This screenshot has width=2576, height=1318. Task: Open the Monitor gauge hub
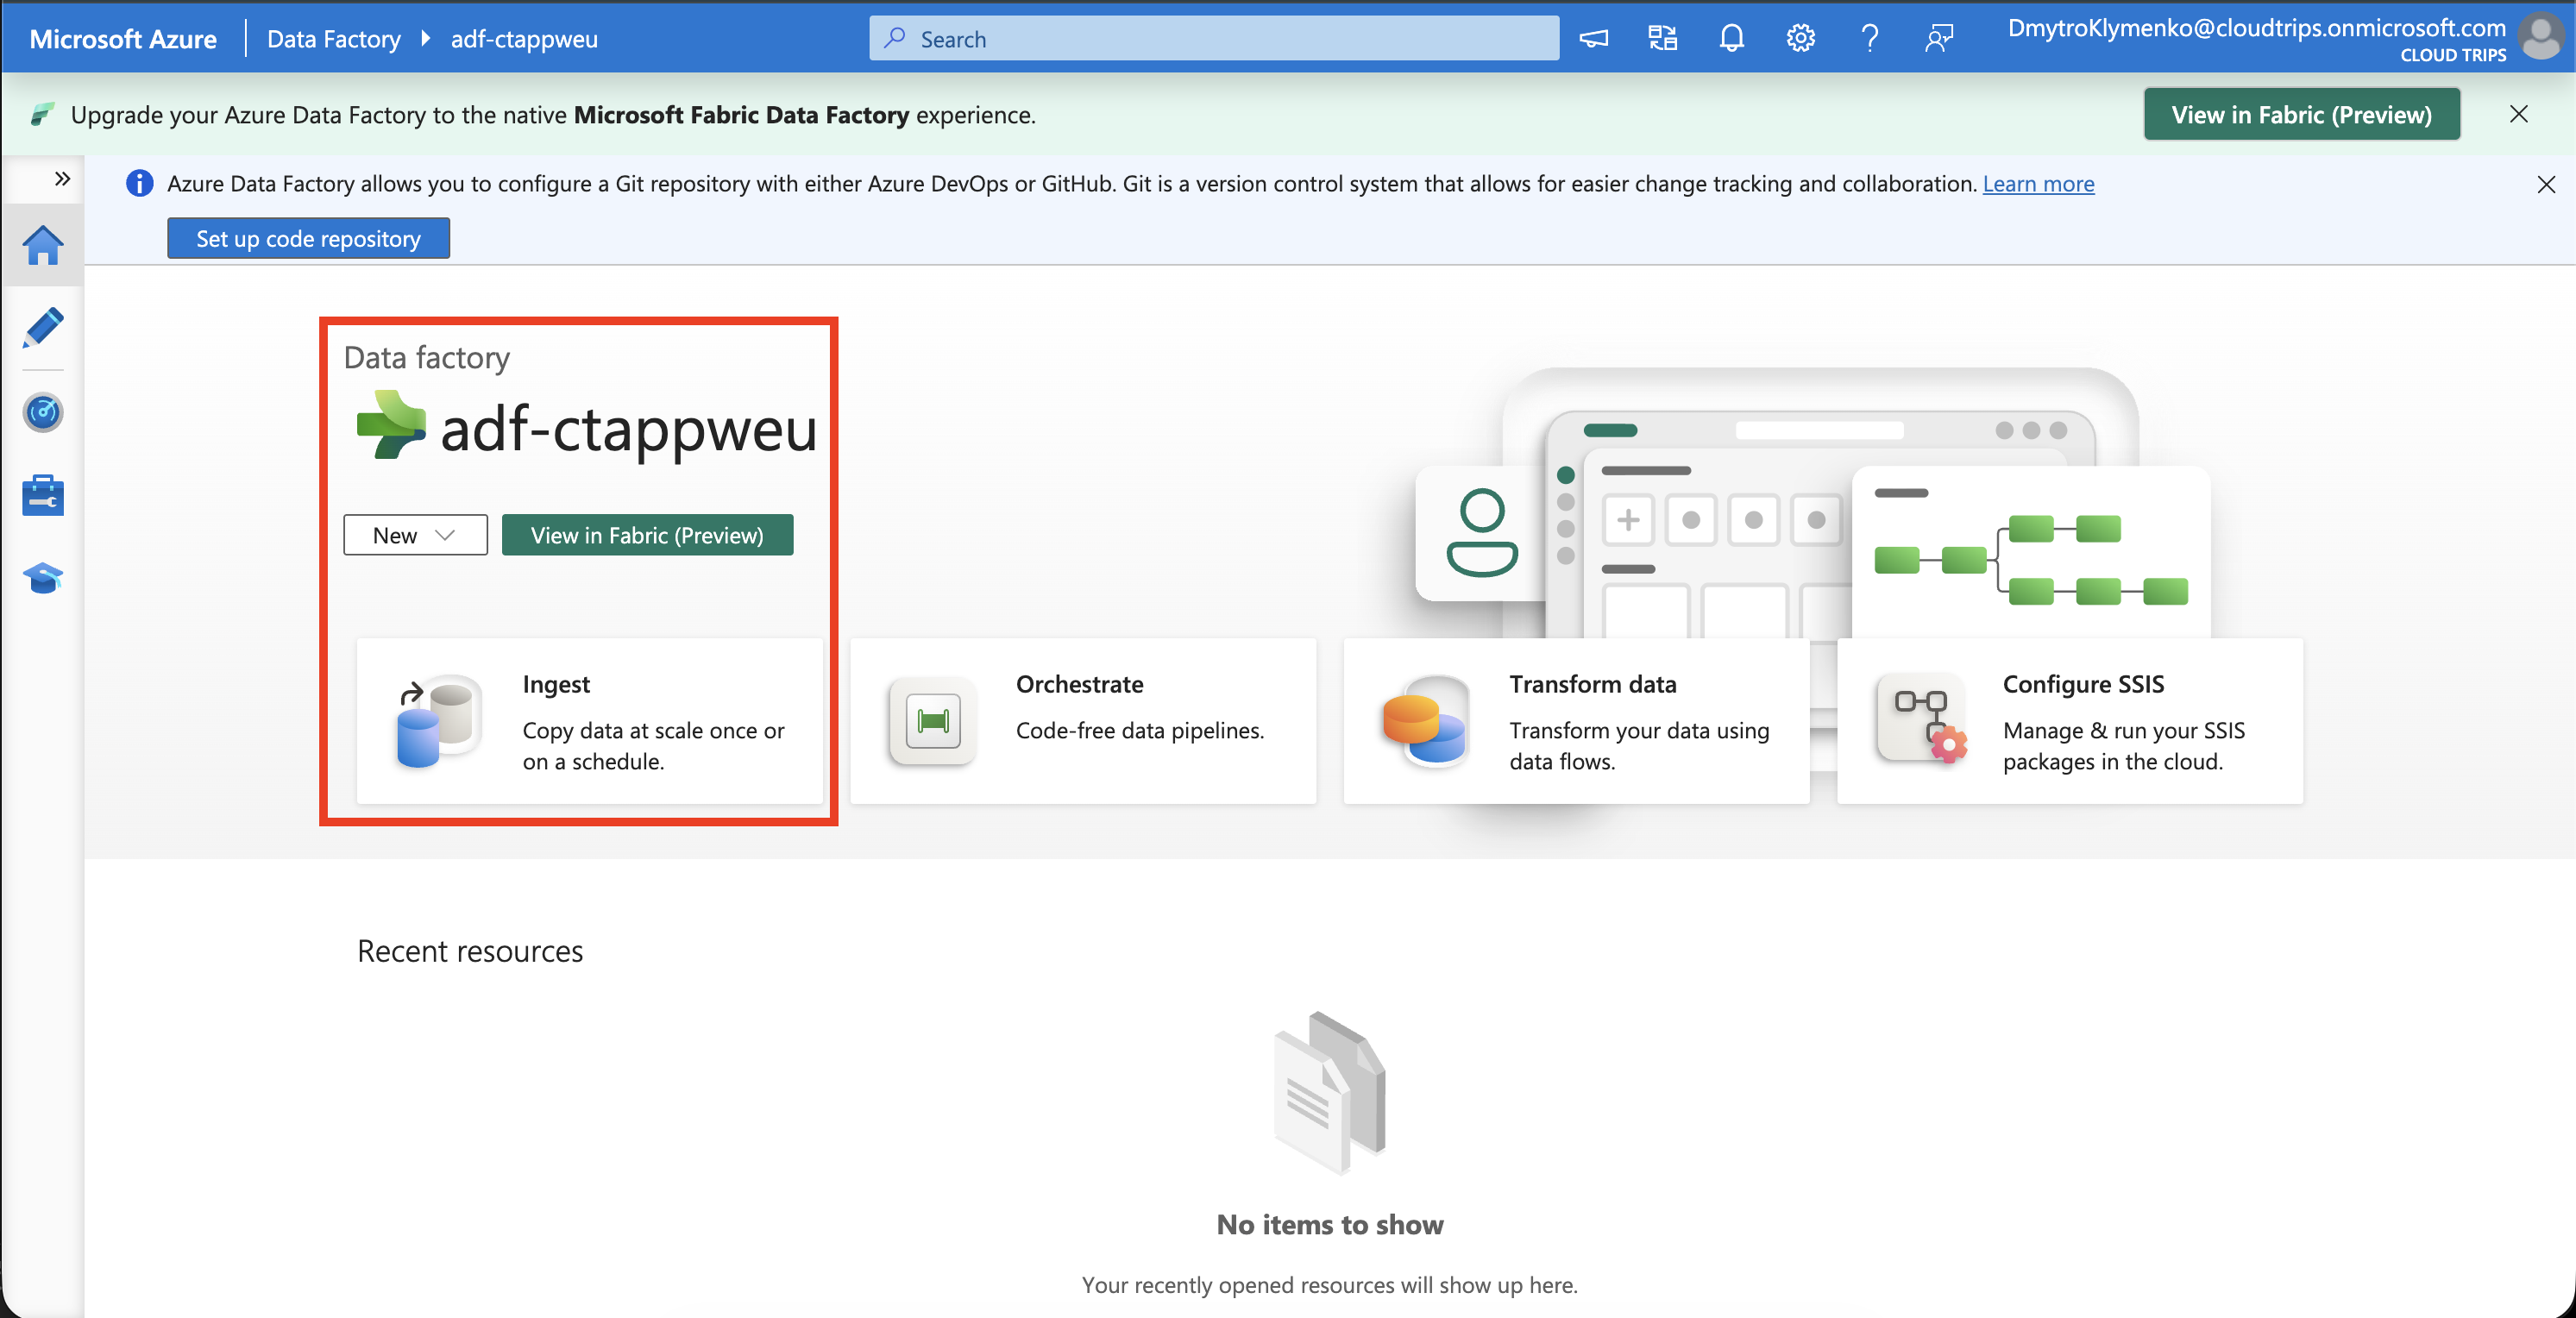43,412
